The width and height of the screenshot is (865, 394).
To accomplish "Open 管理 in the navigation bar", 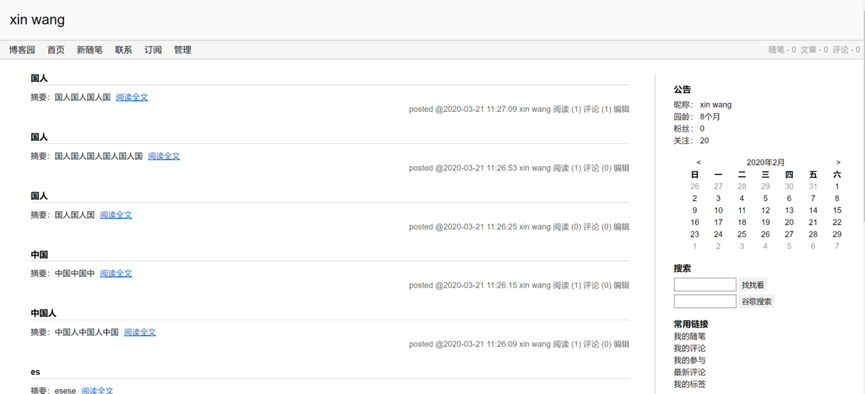I will 183,50.
